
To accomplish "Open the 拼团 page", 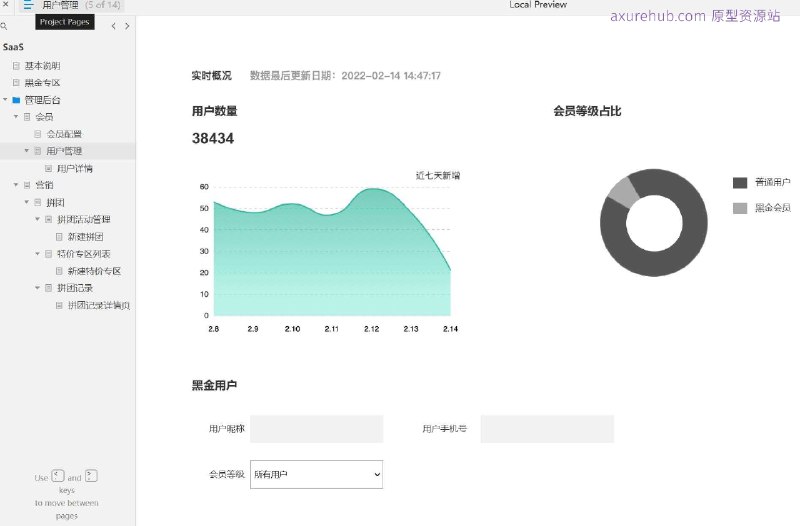I will coord(56,203).
